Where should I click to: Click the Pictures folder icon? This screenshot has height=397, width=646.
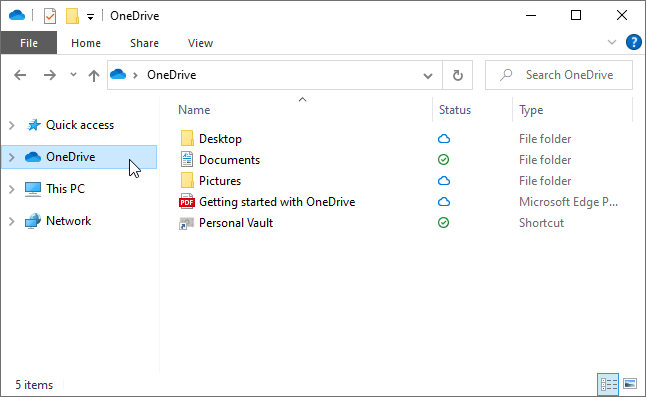[187, 180]
